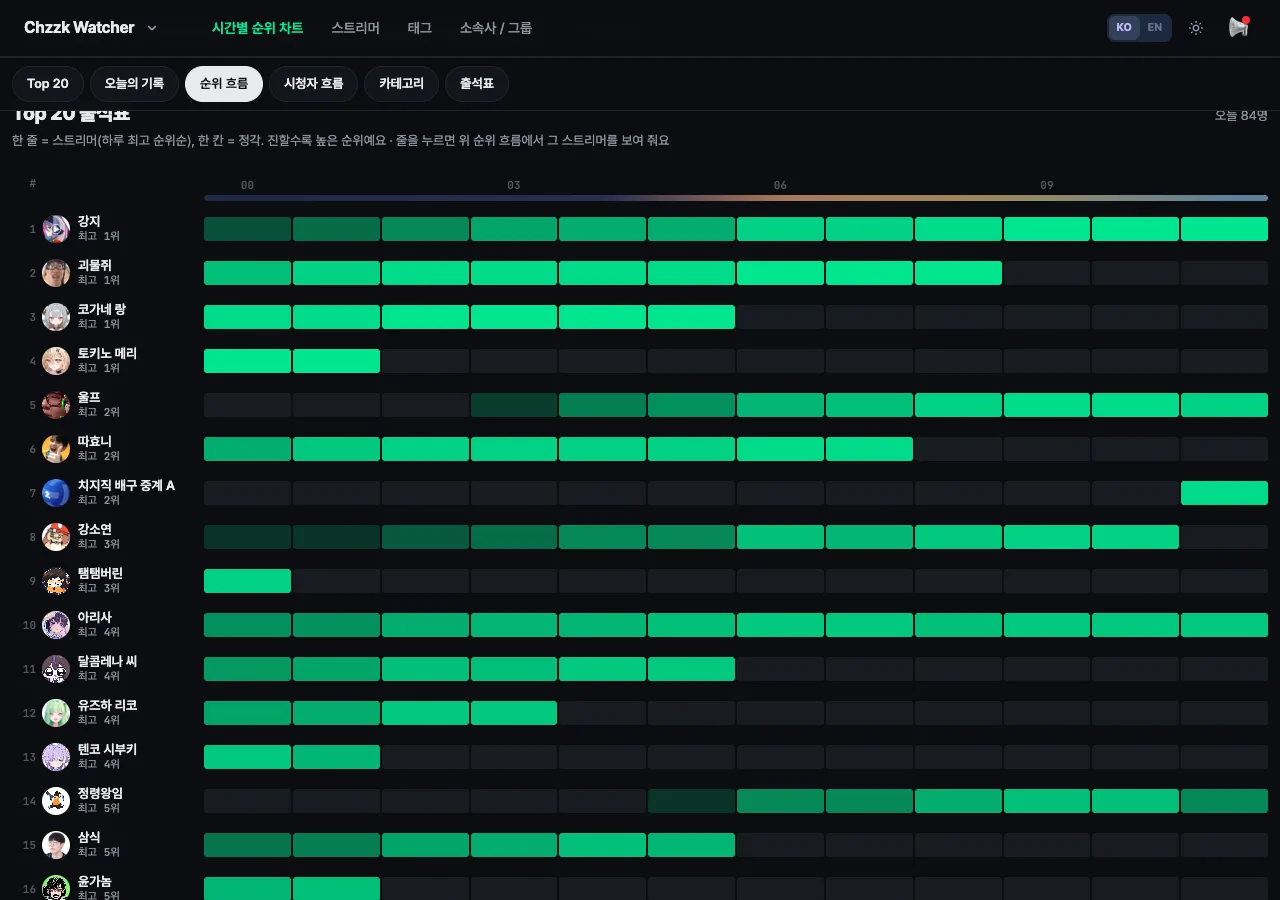The image size is (1280, 900).
Task: Click the 강지 streamer avatar
Action: click(56, 229)
